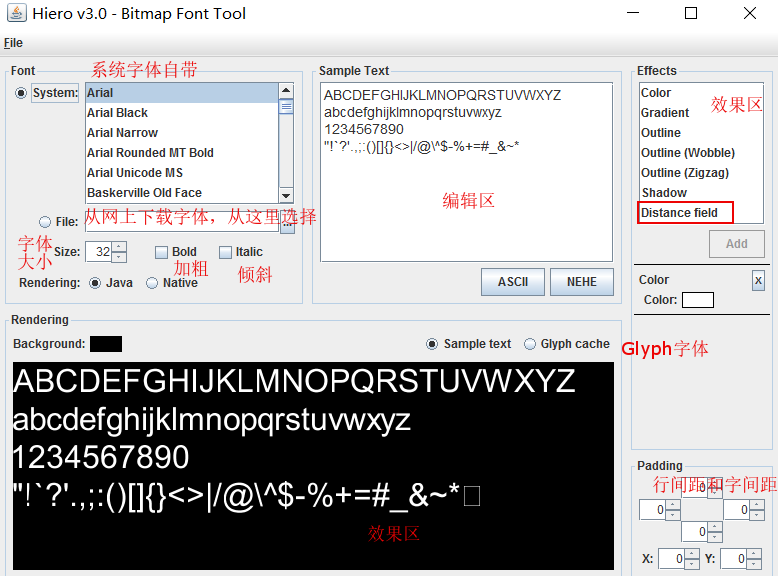The width and height of the screenshot is (778, 576).
Task: Click the font list scrollbar thumb
Action: click(286, 106)
